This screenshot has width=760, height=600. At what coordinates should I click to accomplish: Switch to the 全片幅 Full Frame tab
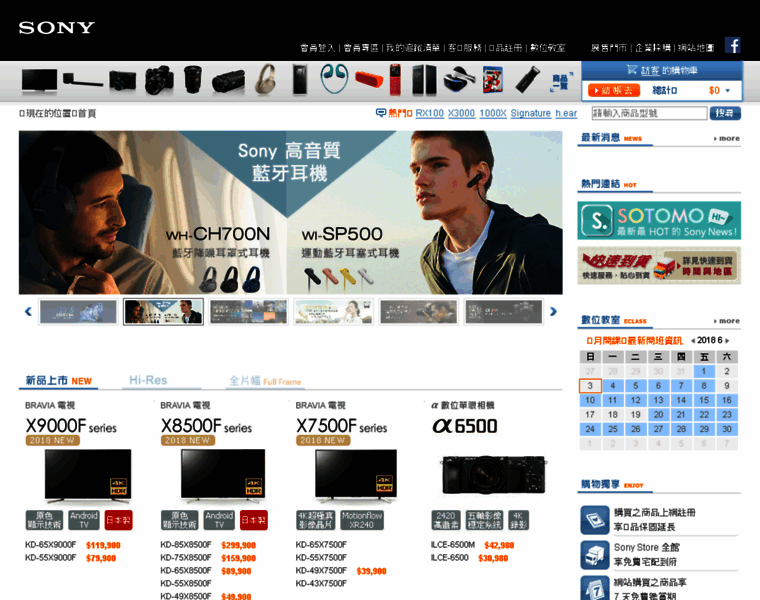click(265, 381)
